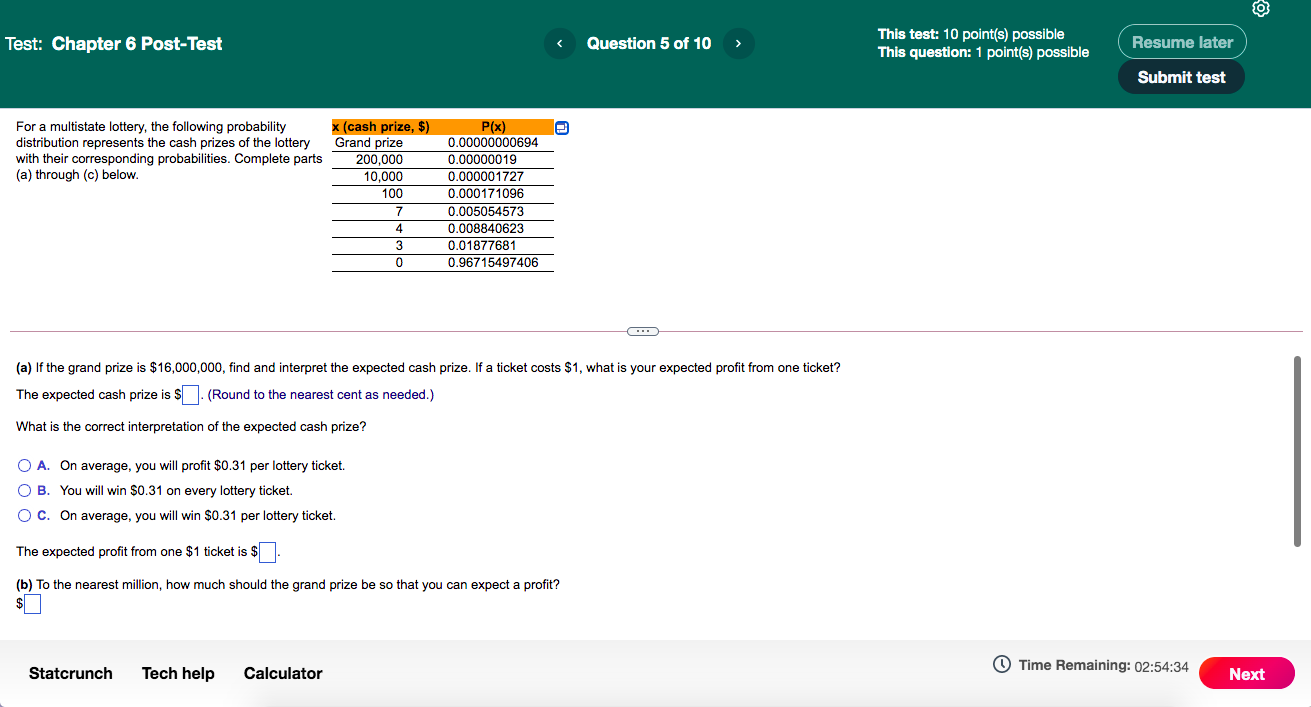Navigate to next question using right arrow
The height and width of the screenshot is (707, 1311).
coord(738,43)
